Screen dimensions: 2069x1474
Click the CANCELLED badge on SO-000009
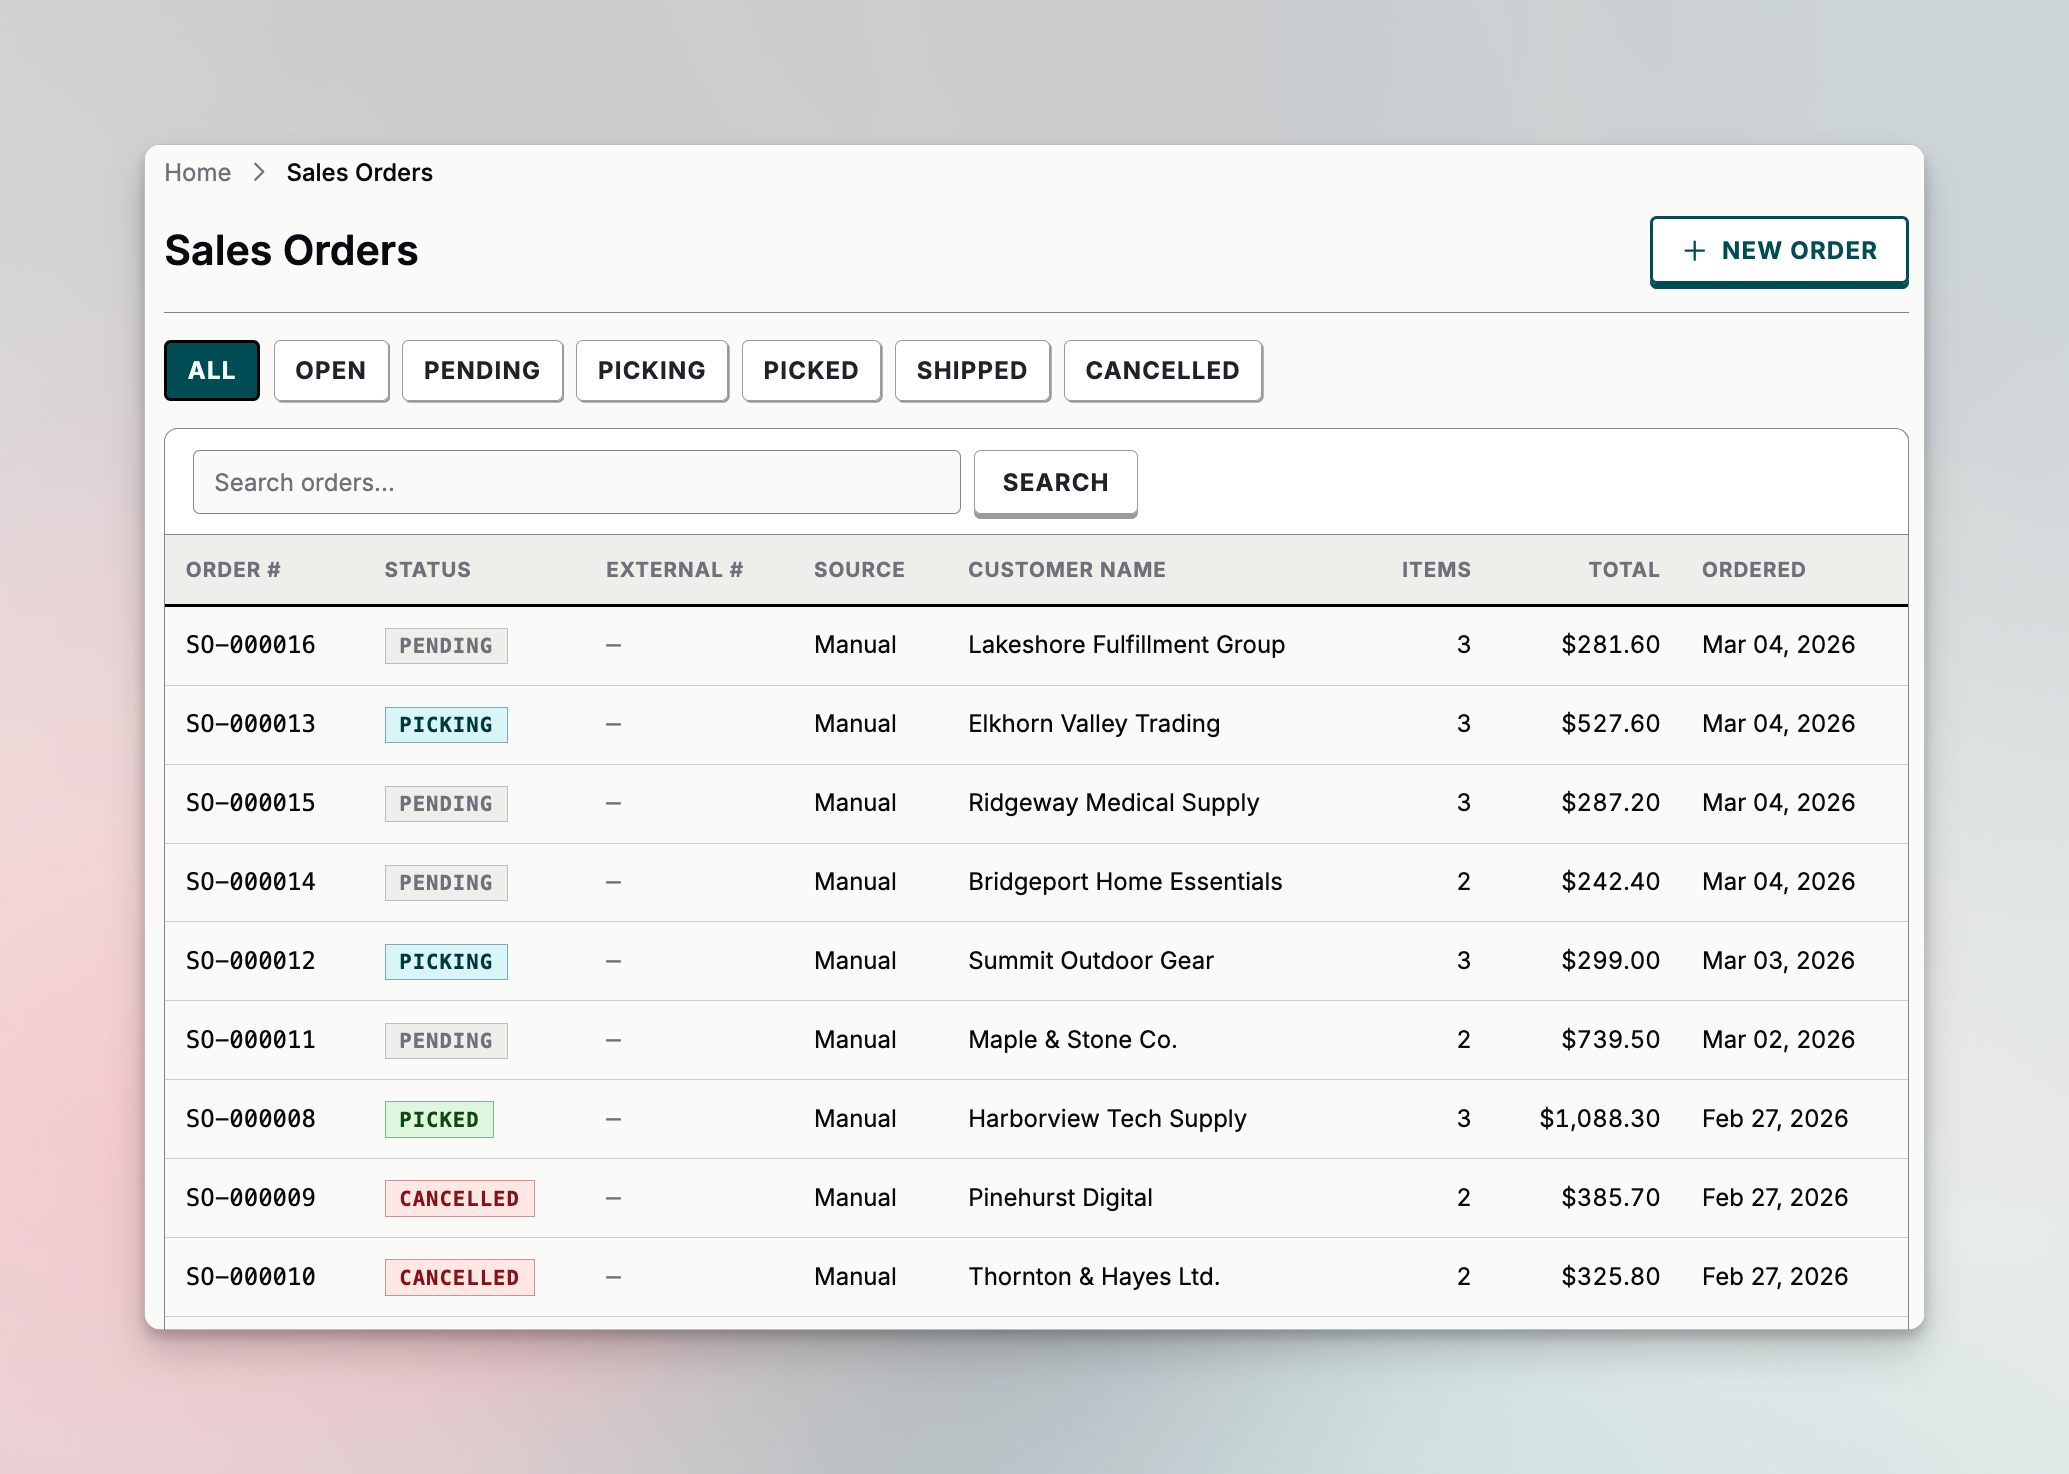pyautogui.click(x=460, y=1197)
